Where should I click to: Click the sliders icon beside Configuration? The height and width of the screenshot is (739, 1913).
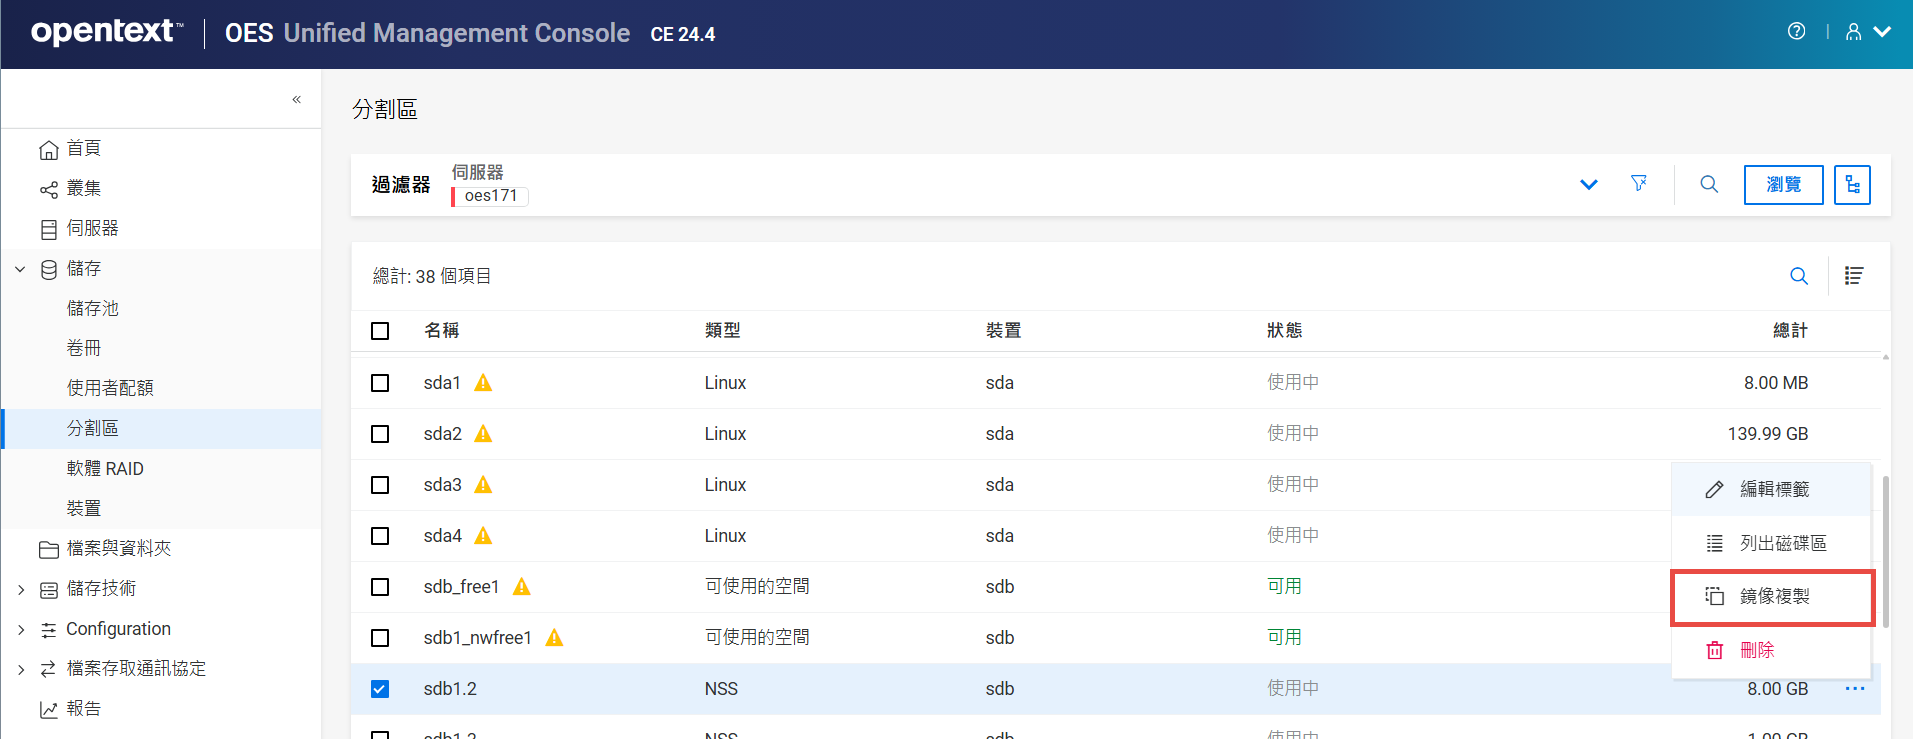point(49,629)
